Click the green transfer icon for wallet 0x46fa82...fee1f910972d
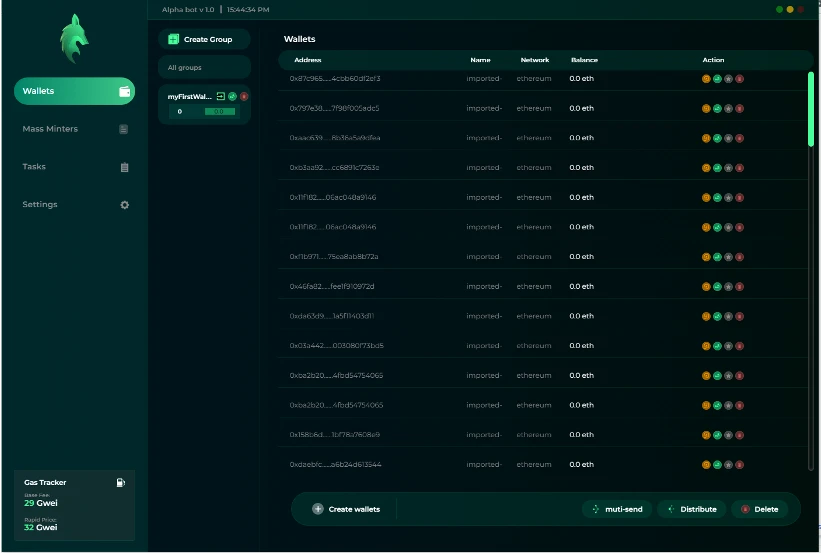822x554 pixels. pos(717,287)
